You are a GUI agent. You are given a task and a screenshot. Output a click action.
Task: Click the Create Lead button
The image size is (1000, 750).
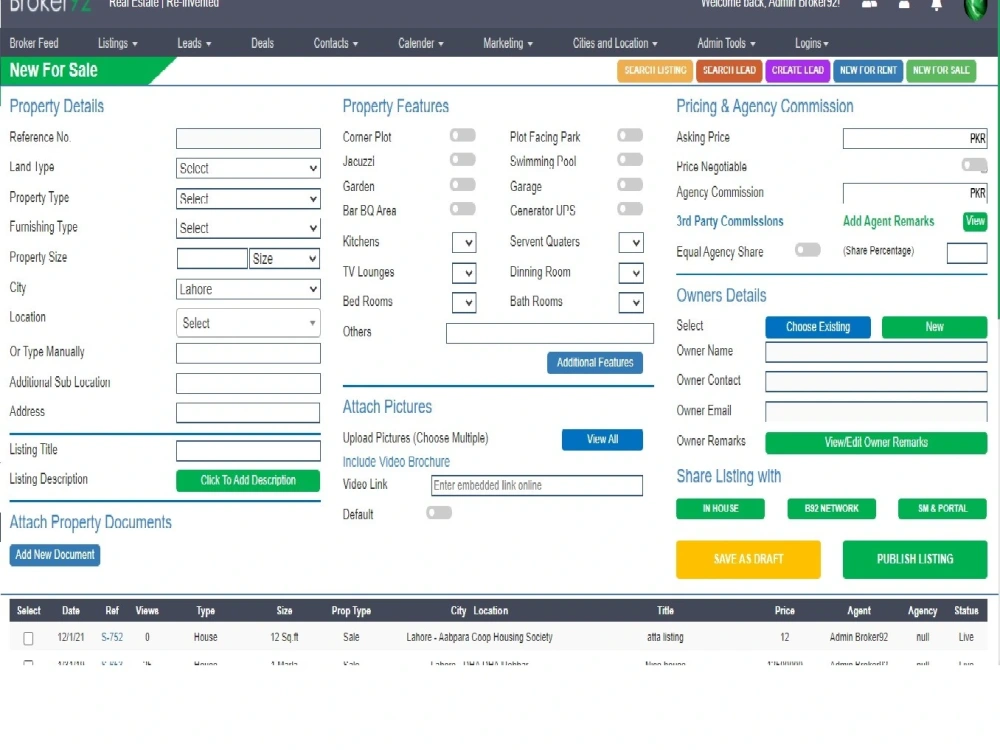coord(798,71)
